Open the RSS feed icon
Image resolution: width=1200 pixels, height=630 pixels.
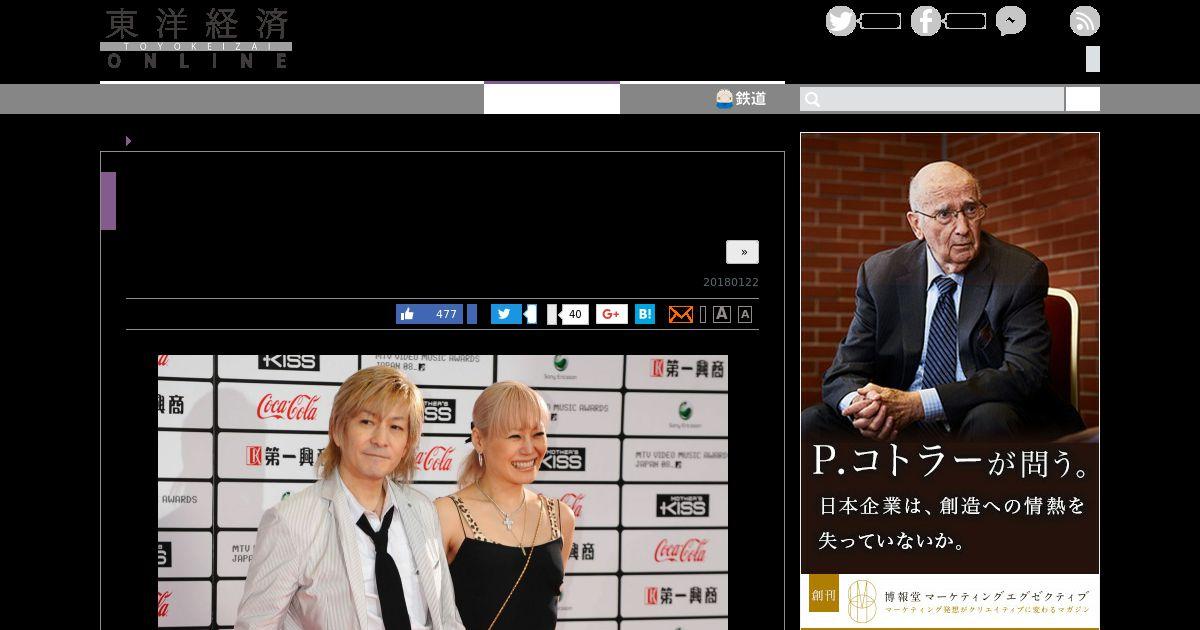coord(1085,21)
